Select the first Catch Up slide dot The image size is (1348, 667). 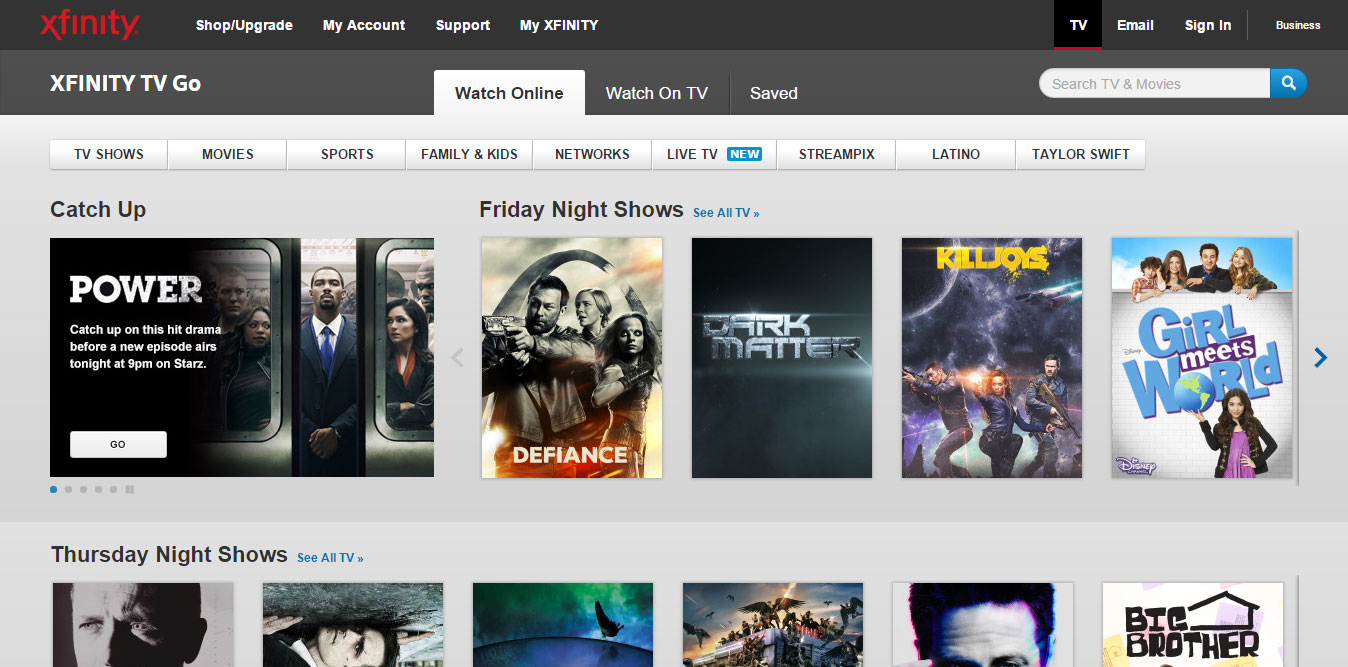tap(53, 490)
